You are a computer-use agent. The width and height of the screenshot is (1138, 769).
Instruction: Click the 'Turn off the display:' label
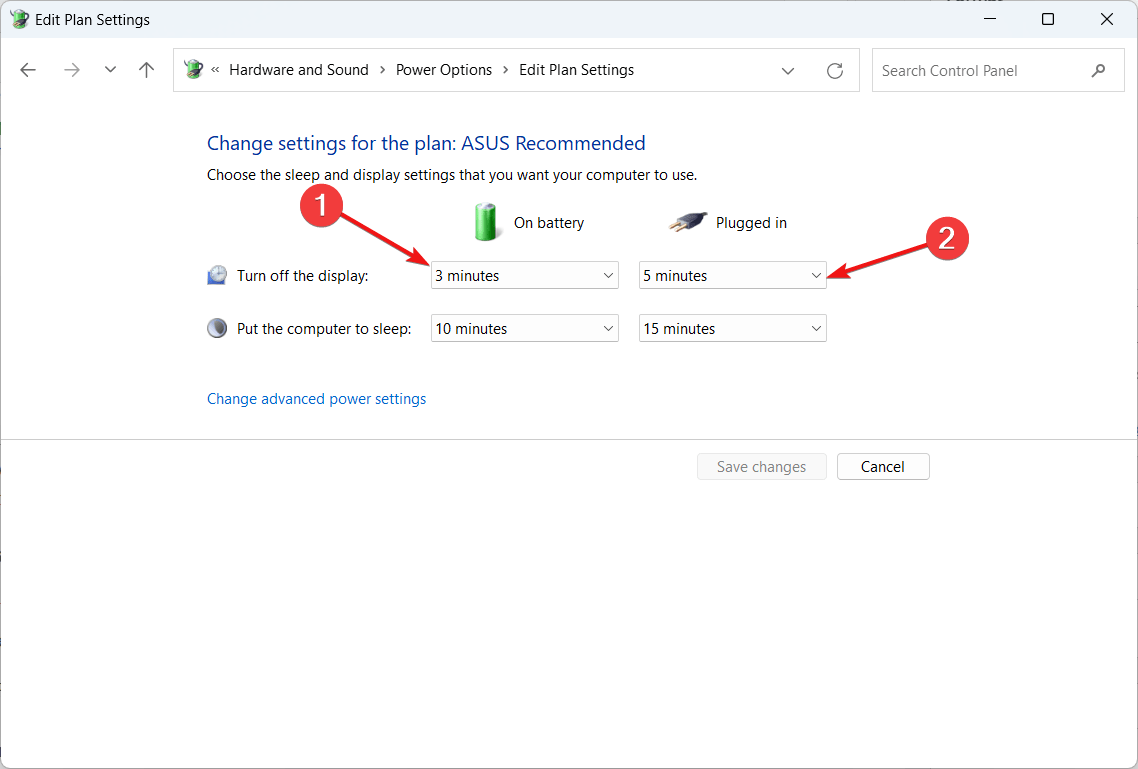(x=303, y=276)
